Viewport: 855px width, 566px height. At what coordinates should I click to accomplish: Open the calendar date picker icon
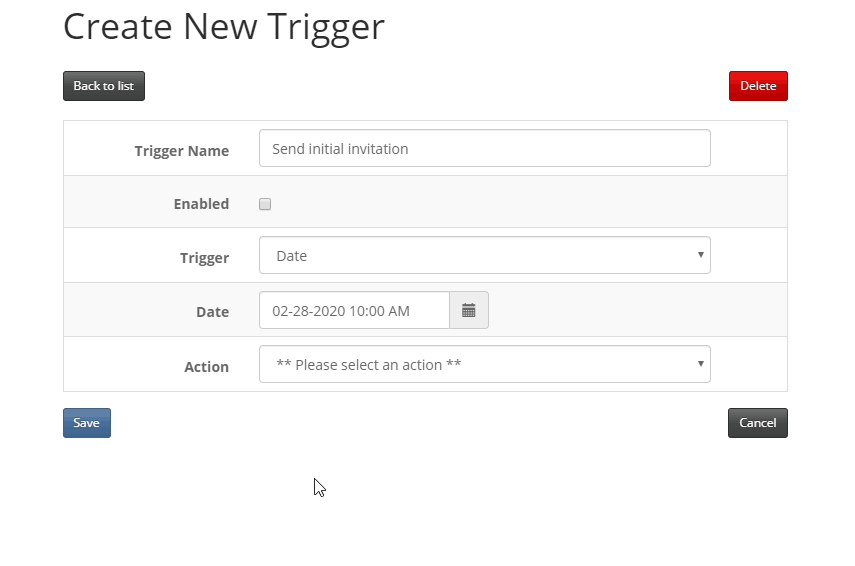(469, 310)
